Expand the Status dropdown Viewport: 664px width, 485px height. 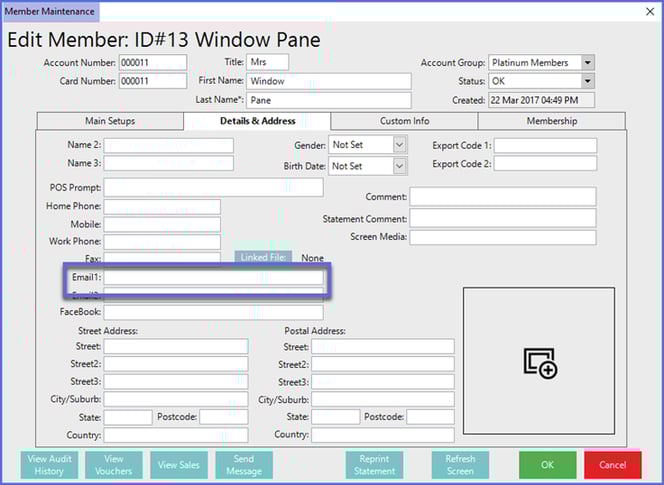587,82
